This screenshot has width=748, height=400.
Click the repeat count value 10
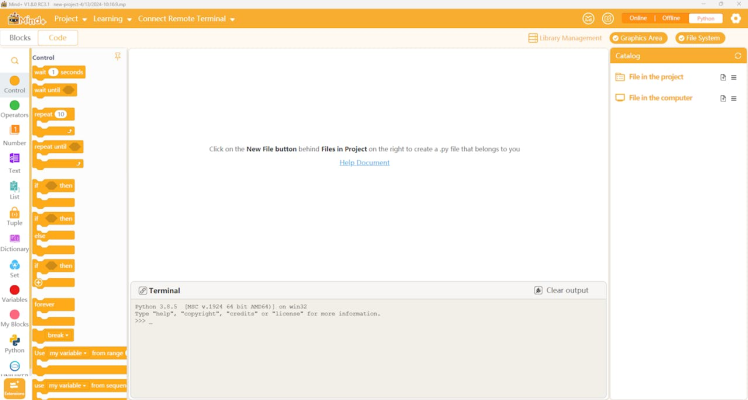(x=61, y=114)
